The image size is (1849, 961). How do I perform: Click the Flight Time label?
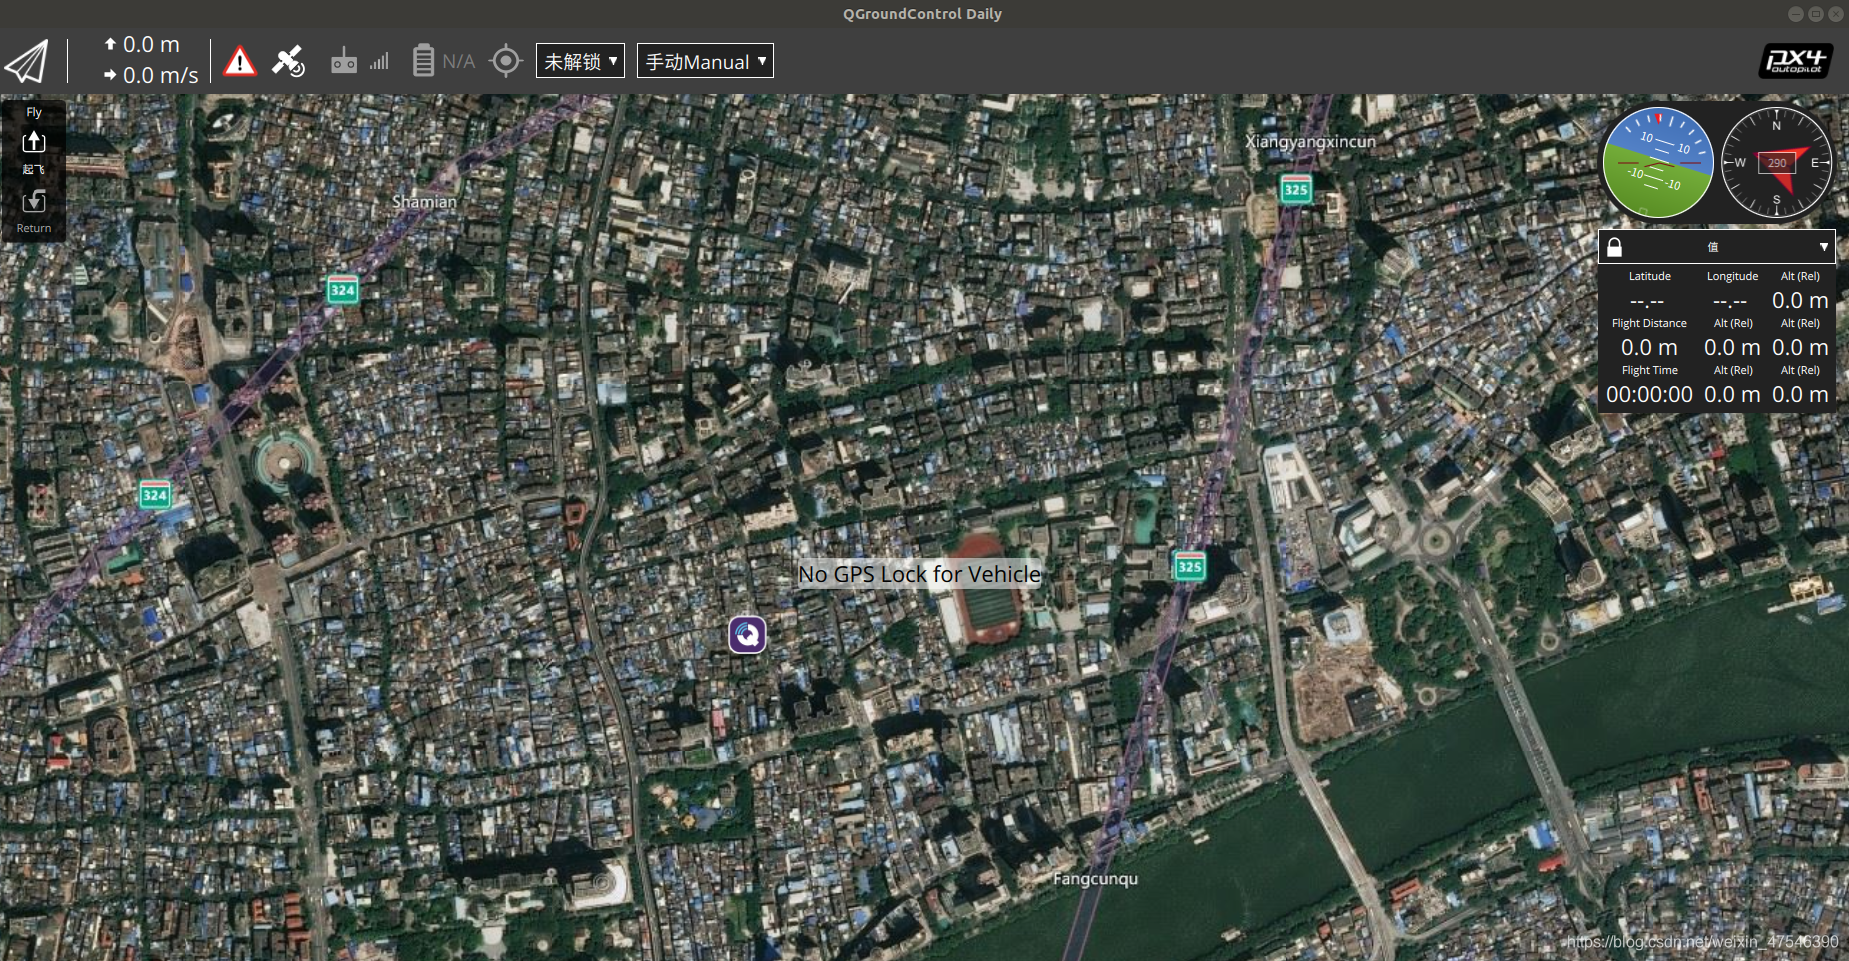(1649, 370)
